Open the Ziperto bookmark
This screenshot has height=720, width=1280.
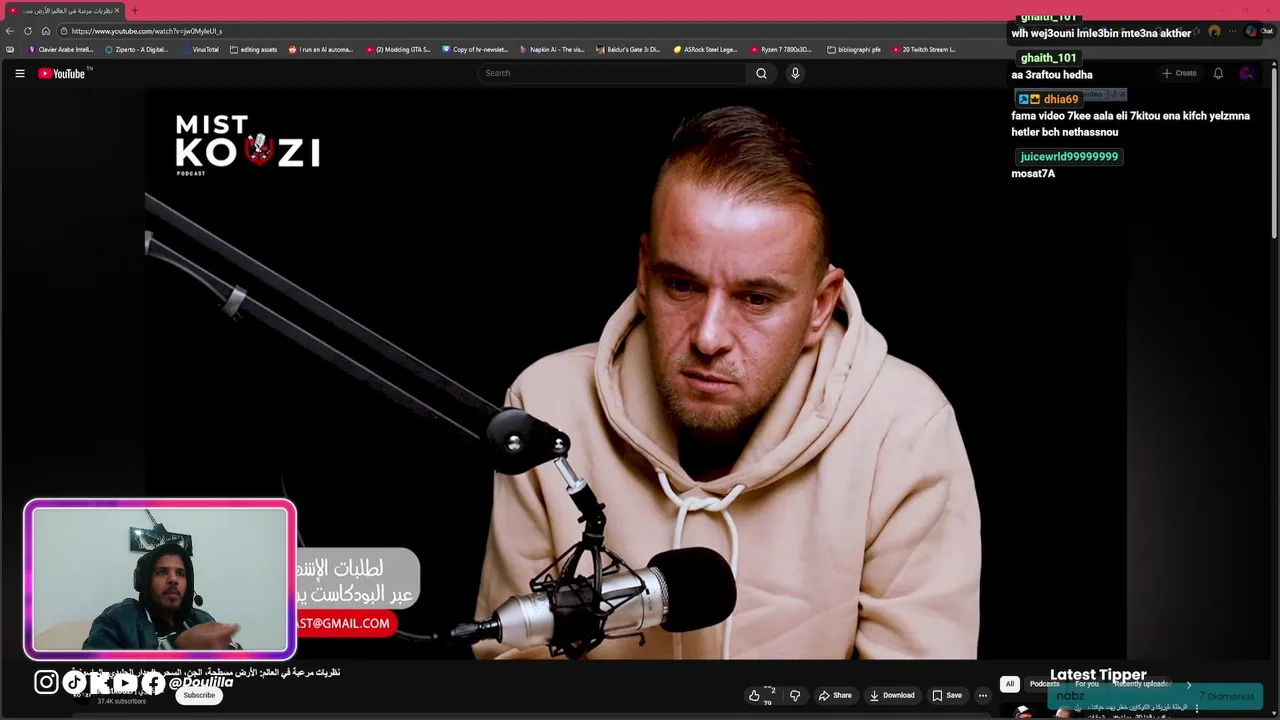coord(136,49)
